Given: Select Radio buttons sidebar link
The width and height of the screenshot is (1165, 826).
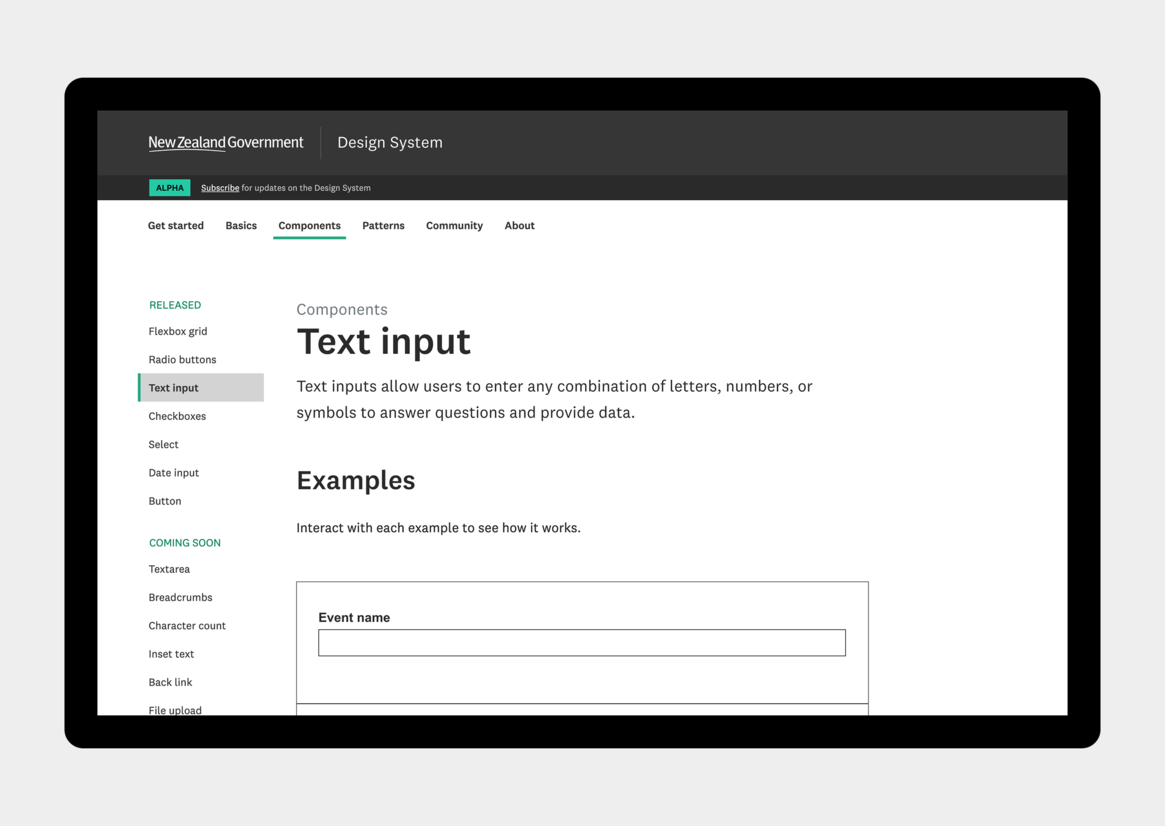Looking at the screenshot, I should [182, 360].
